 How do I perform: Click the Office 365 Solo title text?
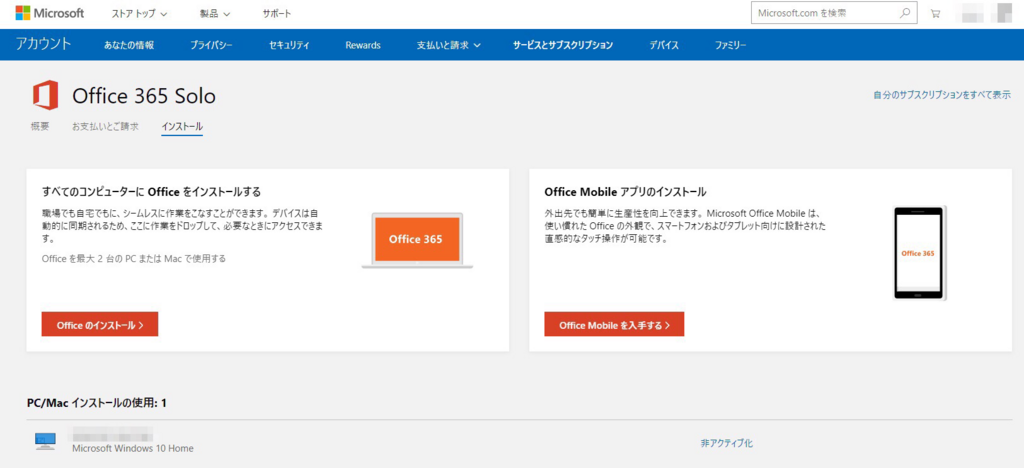click(144, 97)
